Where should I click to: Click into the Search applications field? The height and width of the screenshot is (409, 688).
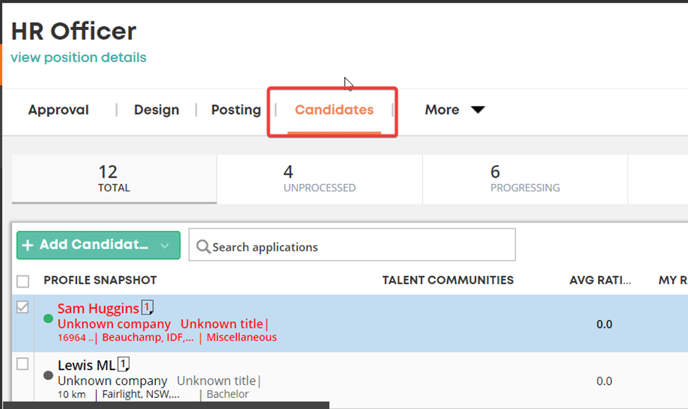(x=352, y=244)
